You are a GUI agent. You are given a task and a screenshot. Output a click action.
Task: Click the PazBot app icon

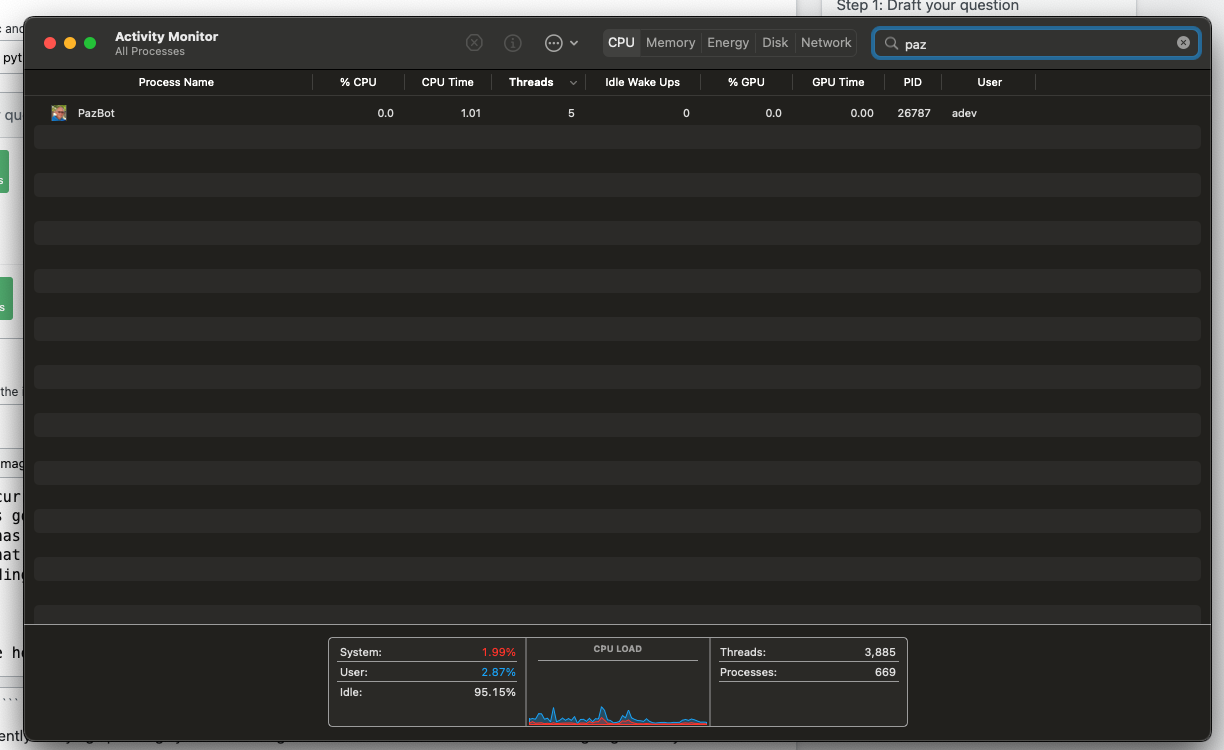(59, 113)
